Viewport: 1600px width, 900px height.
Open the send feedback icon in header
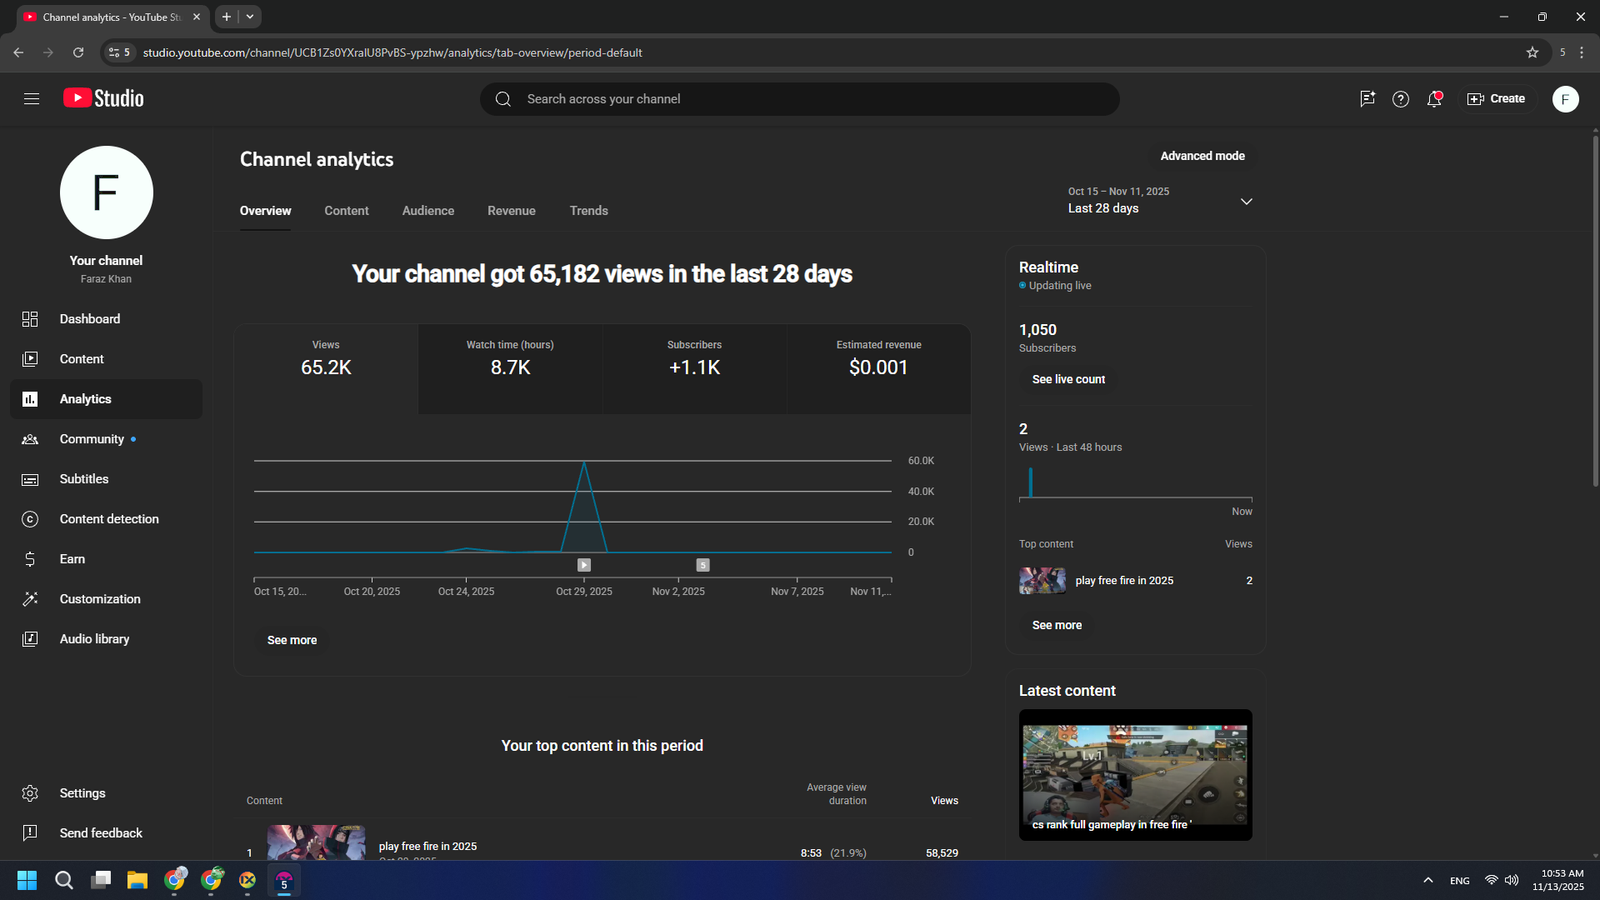pos(1367,99)
